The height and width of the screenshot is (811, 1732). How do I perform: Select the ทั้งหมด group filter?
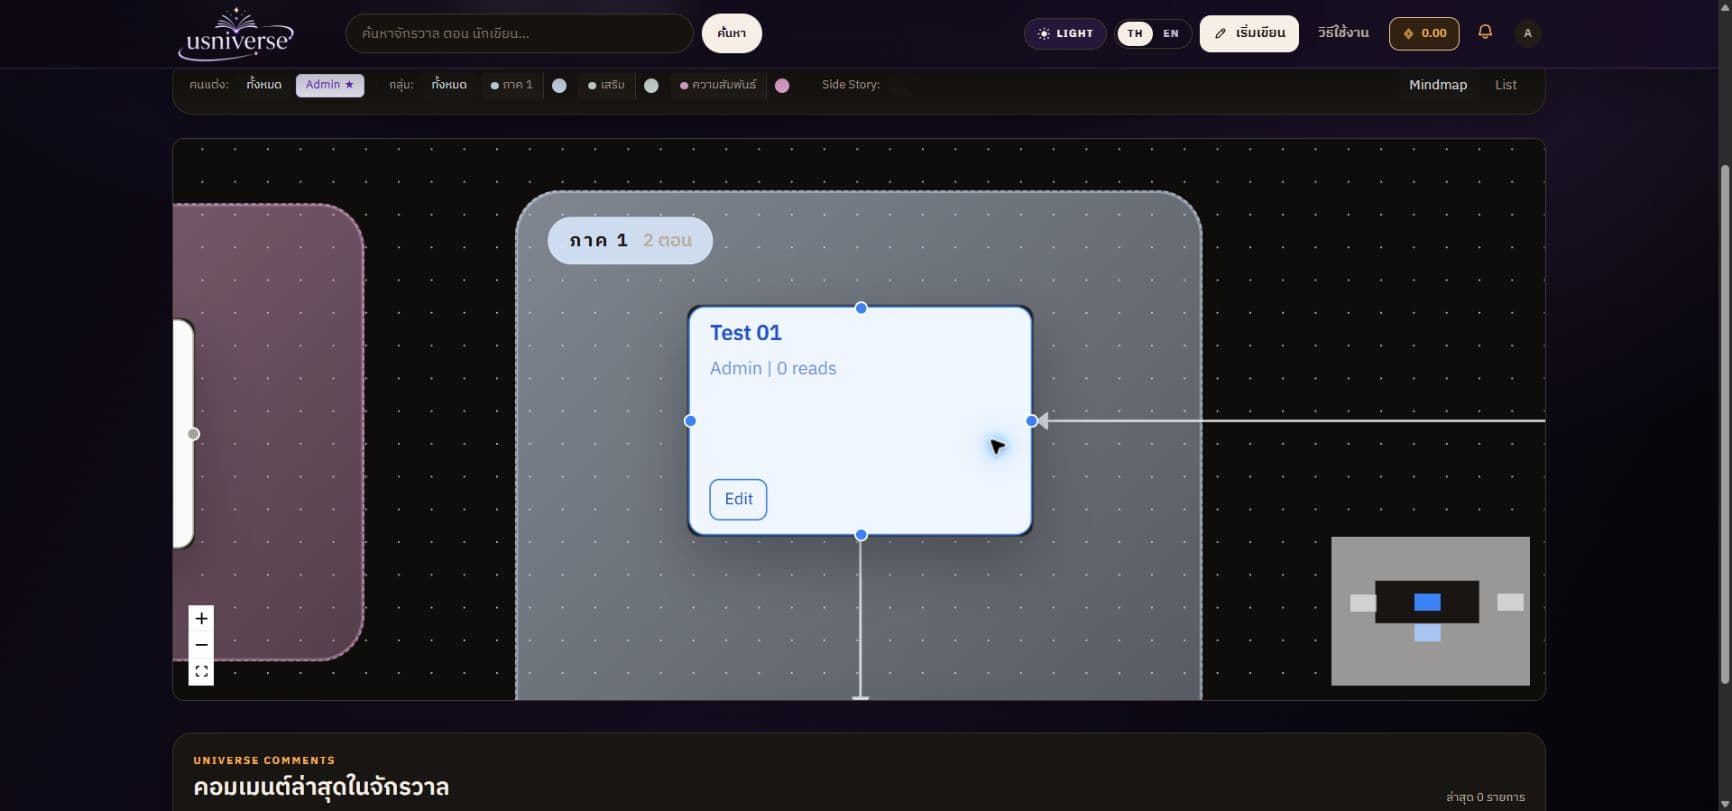(x=449, y=85)
